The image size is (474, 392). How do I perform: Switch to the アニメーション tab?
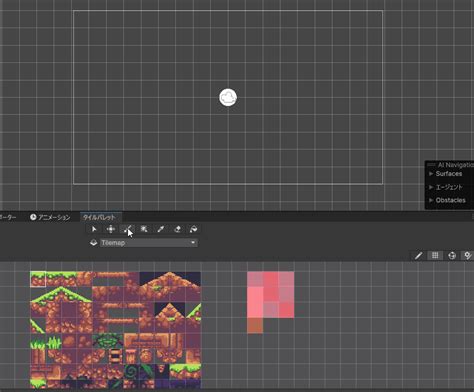pyautogui.click(x=50, y=217)
